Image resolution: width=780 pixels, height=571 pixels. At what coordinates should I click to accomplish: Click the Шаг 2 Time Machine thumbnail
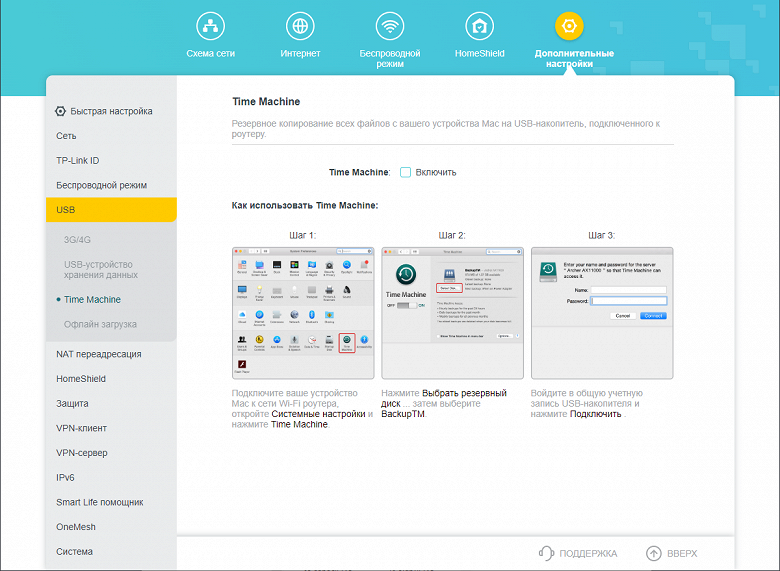pos(452,313)
